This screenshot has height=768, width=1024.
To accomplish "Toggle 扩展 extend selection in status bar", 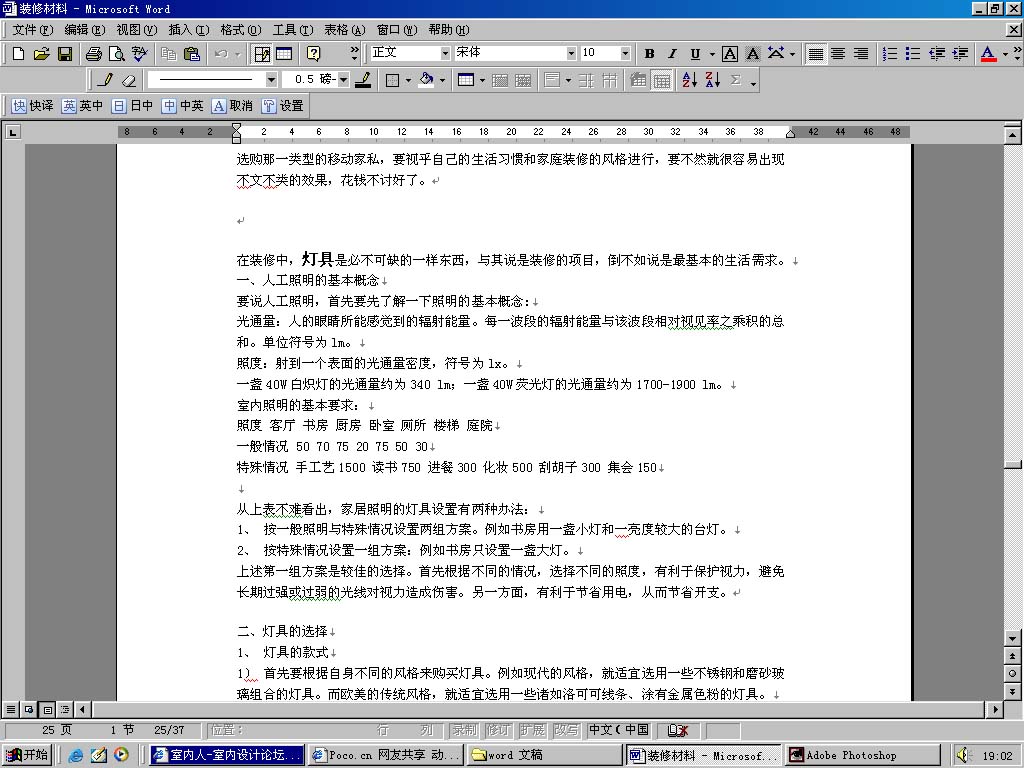I will pyautogui.click(x=532, y=729).
